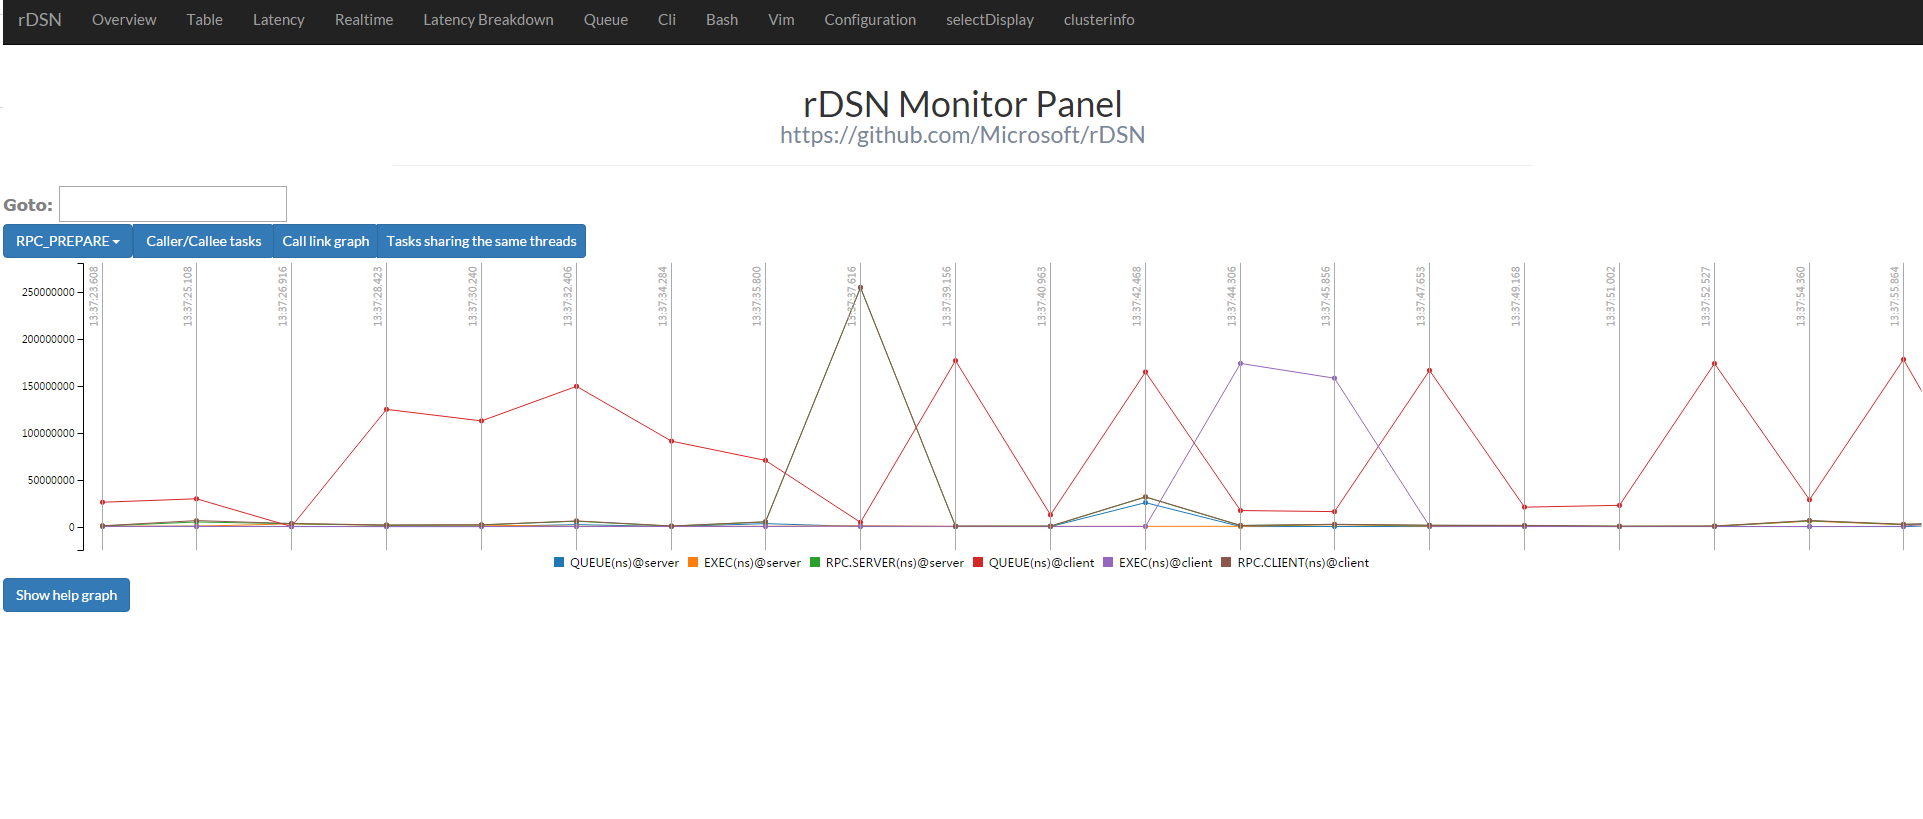Open selectDisplay in the navbar
1923x819 pixels.
990,20
